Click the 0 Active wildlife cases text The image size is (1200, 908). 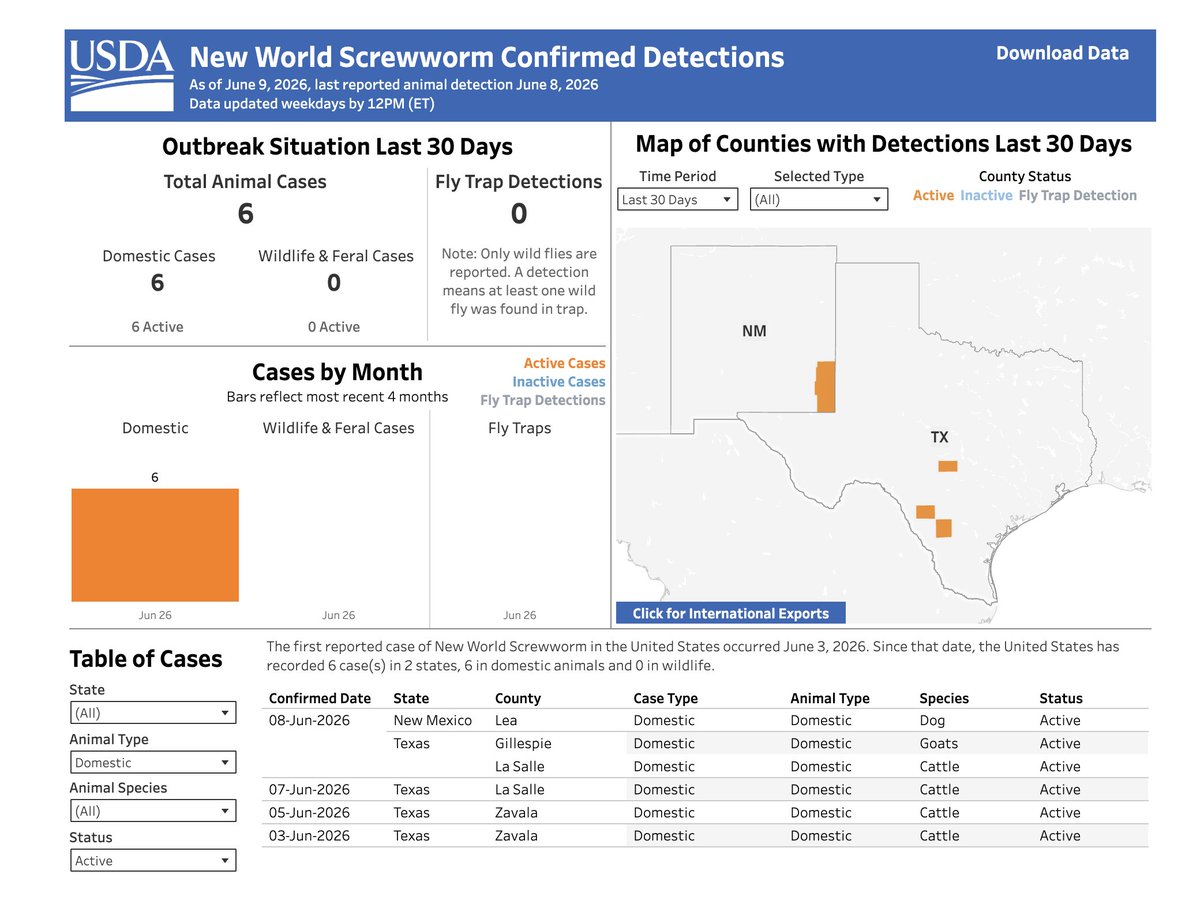point(334,327)
